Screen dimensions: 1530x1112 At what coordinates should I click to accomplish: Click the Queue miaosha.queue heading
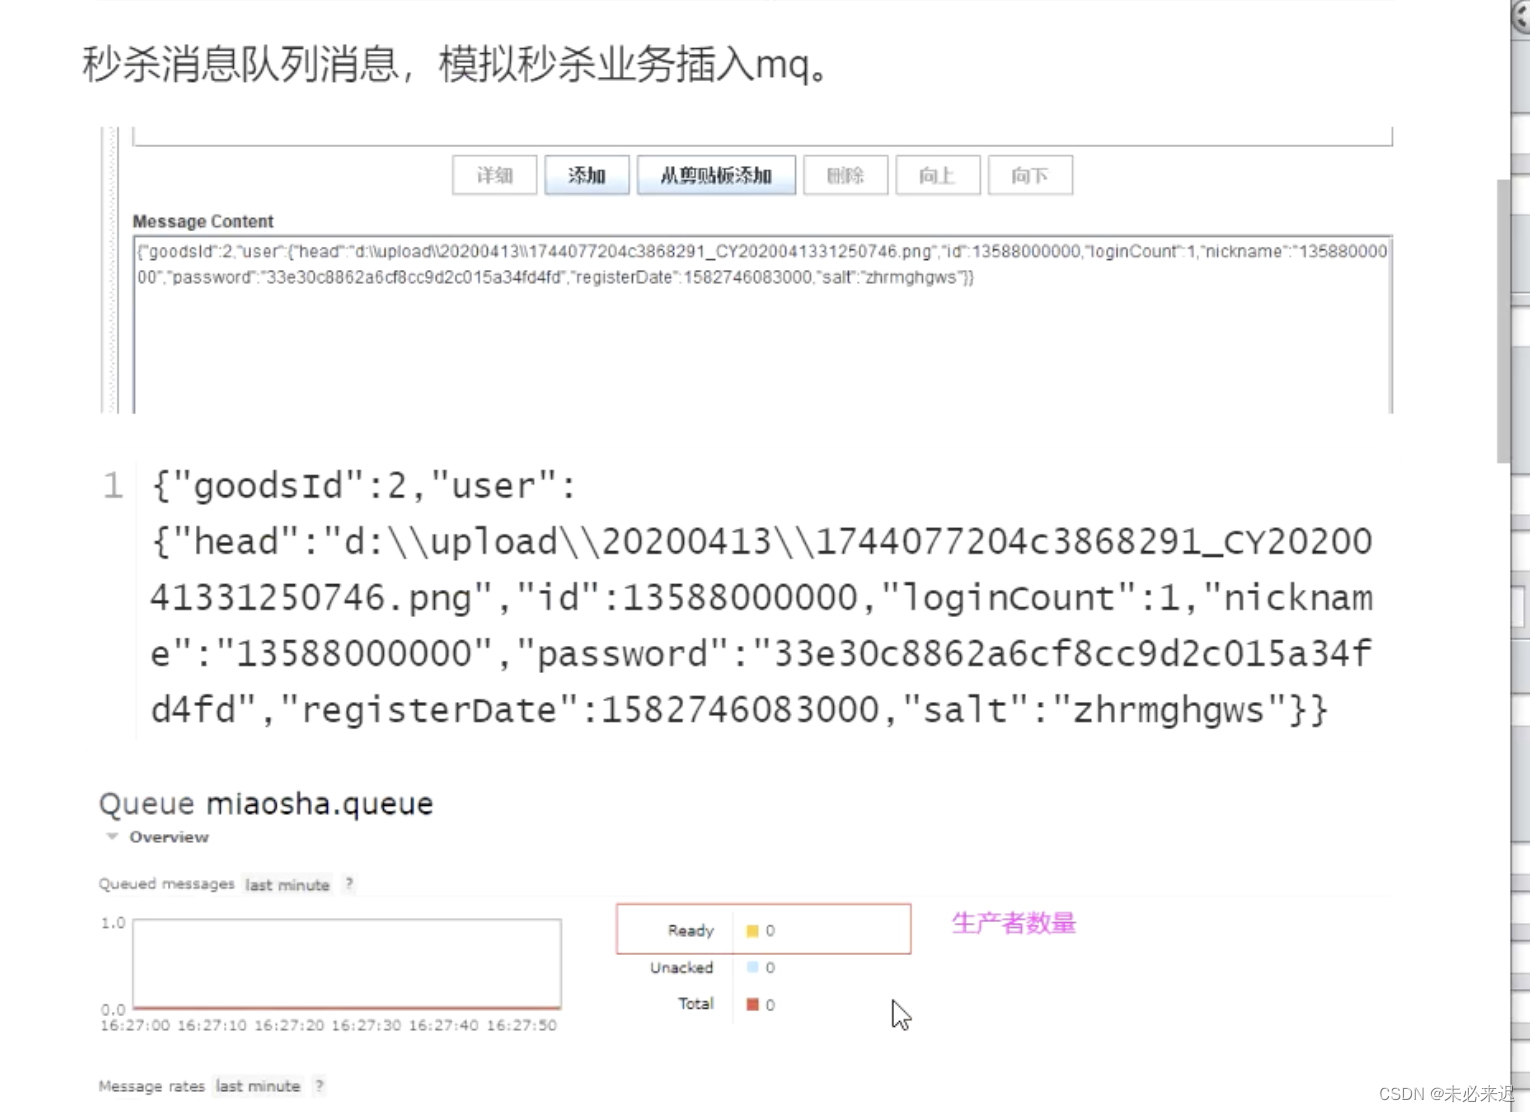(x=266, y=803)
